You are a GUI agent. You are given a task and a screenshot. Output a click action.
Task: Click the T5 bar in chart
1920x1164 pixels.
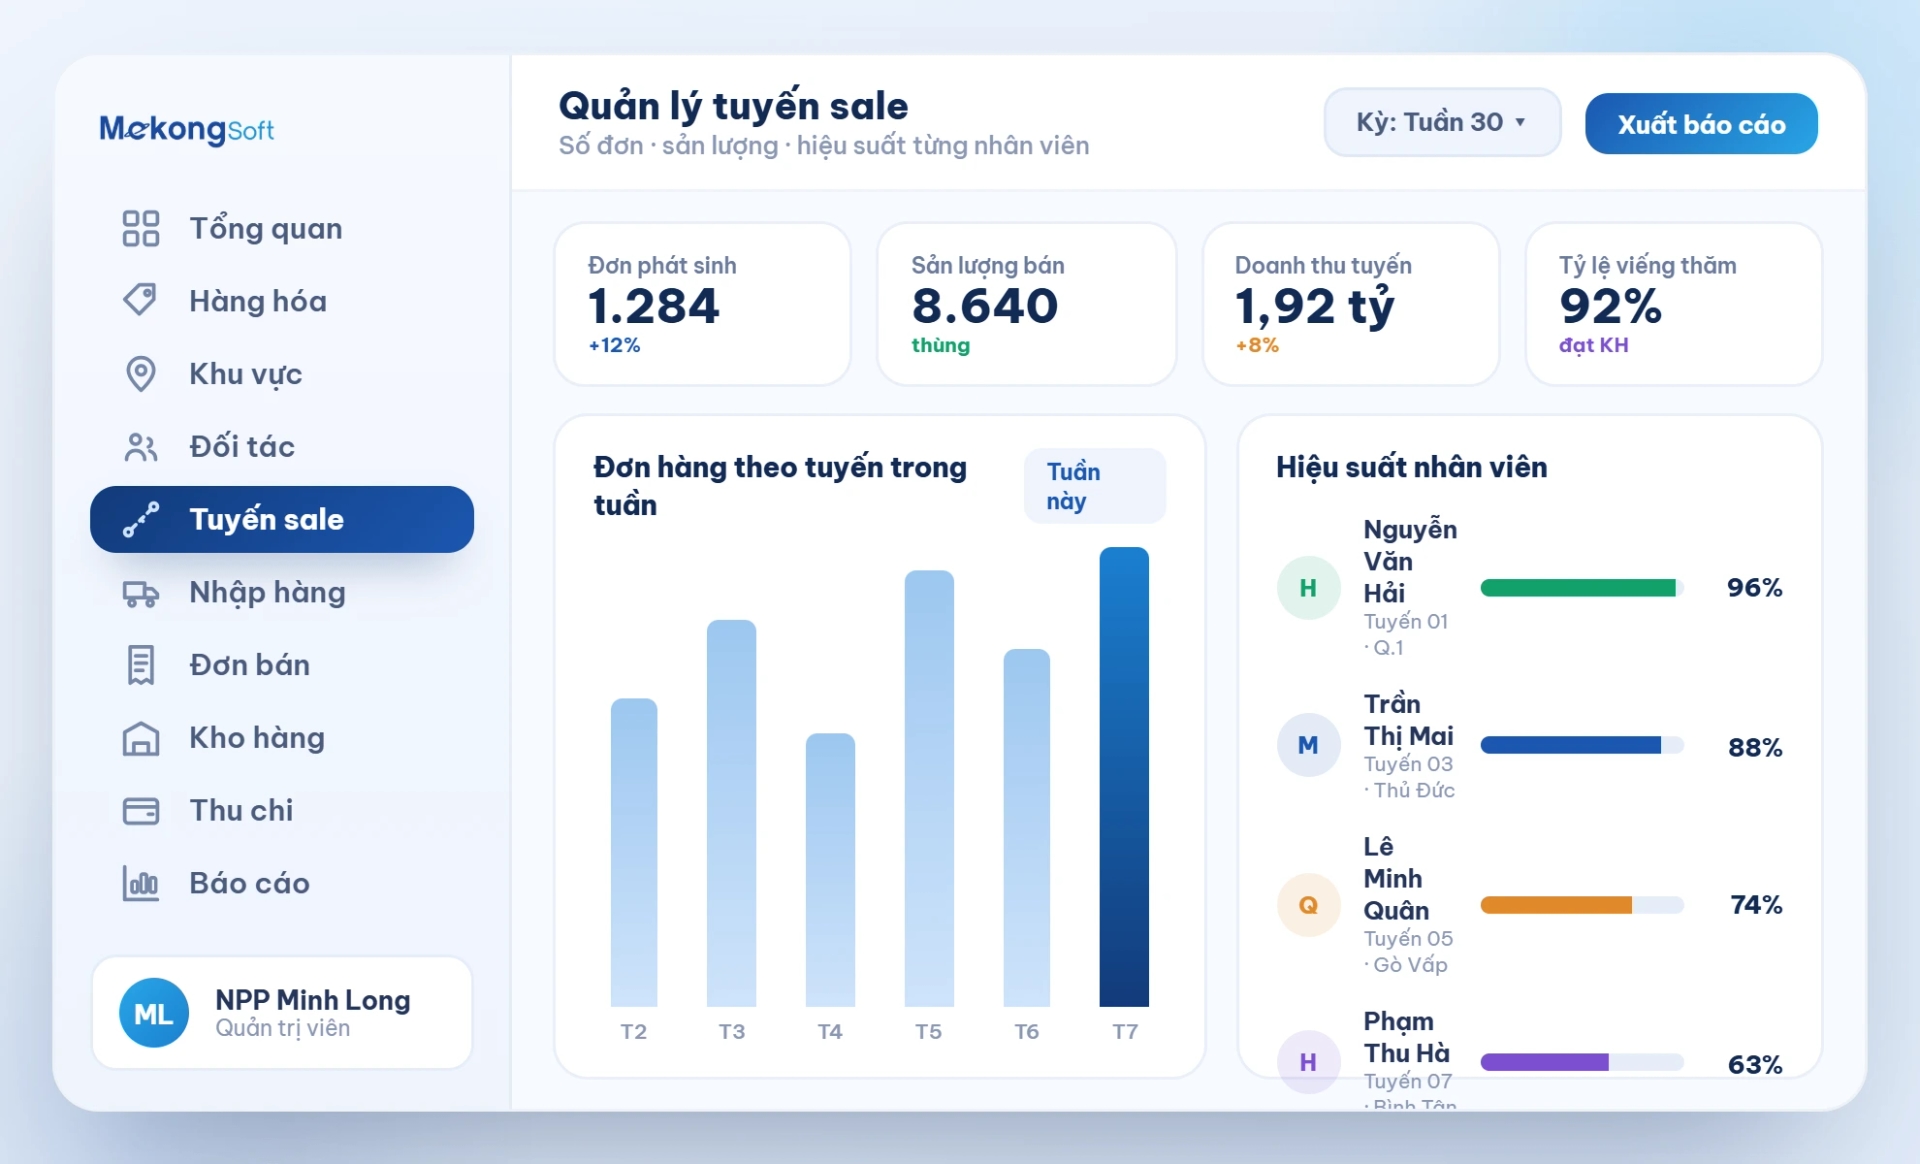click(929, 788)
